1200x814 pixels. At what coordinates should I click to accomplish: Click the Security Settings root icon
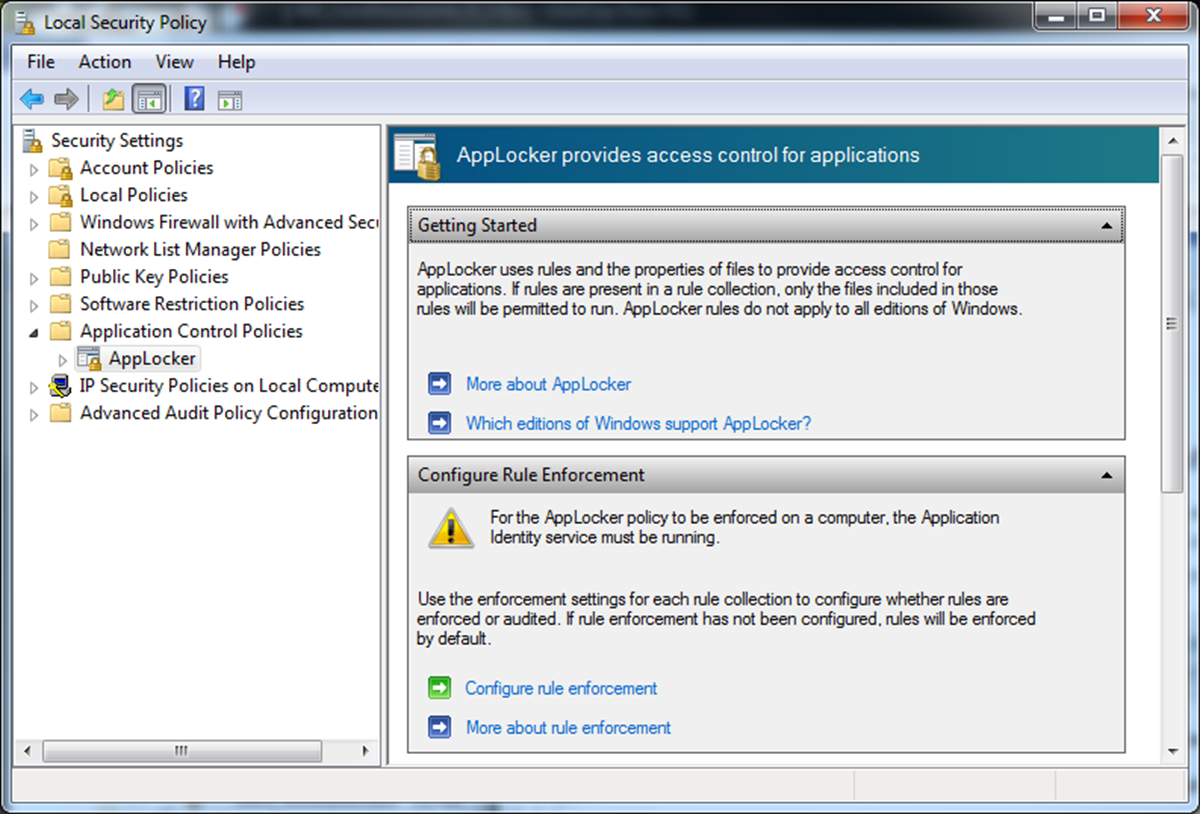[x=34, y=141]
